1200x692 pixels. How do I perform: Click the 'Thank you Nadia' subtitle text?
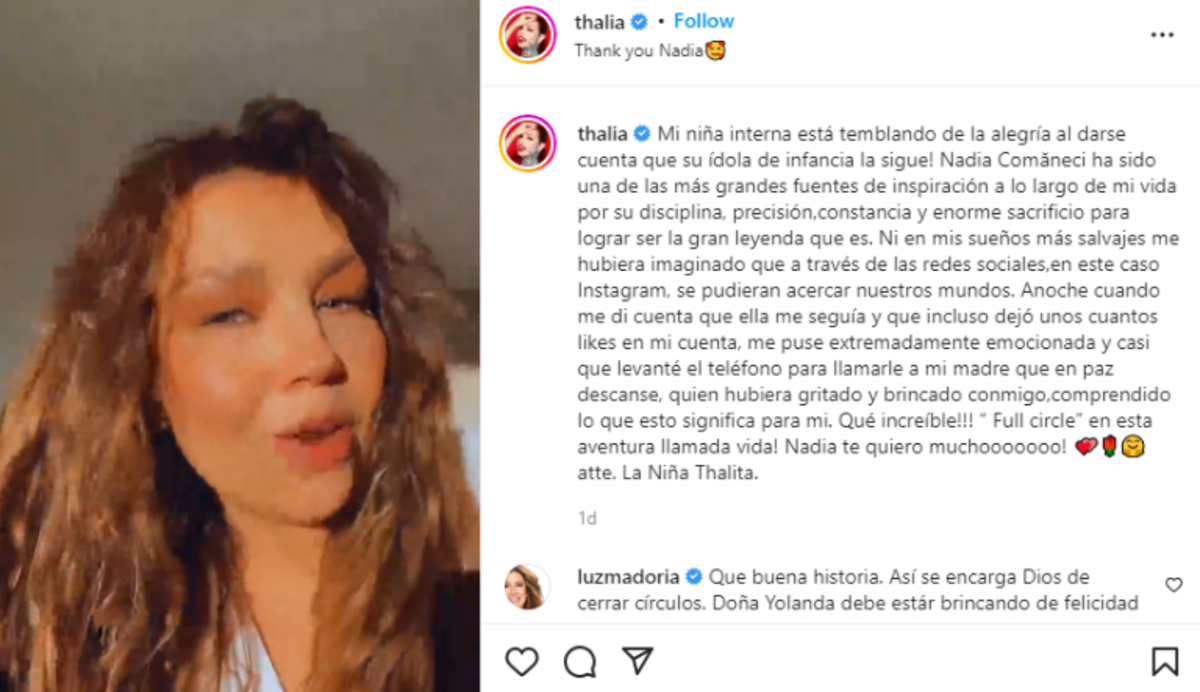point(650,50)
